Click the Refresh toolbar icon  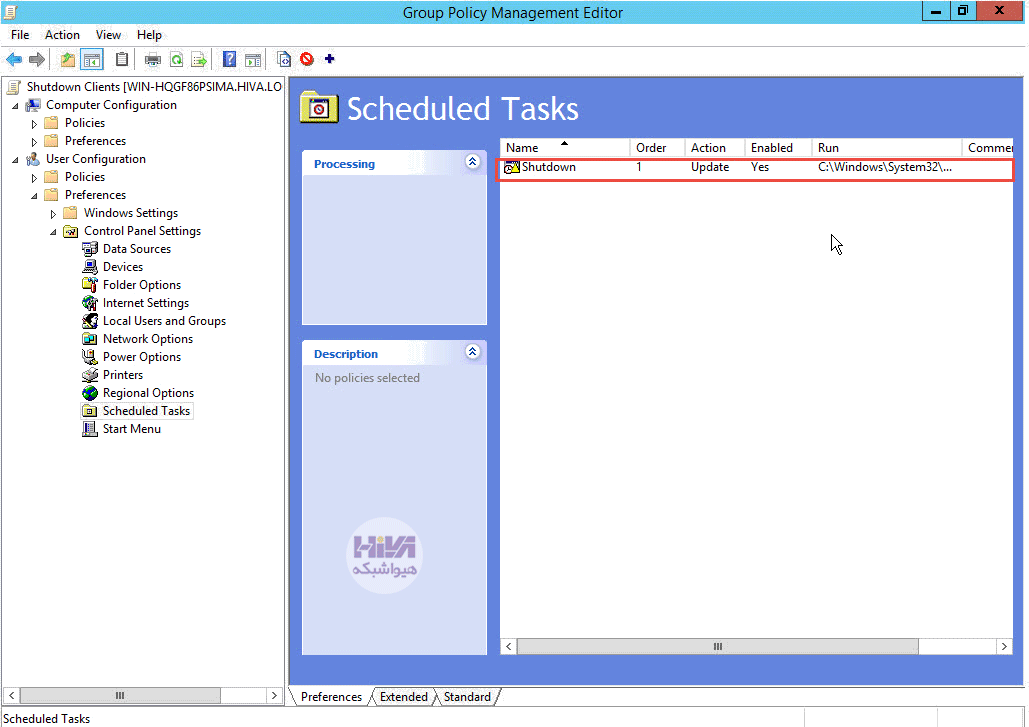[177, 60]
